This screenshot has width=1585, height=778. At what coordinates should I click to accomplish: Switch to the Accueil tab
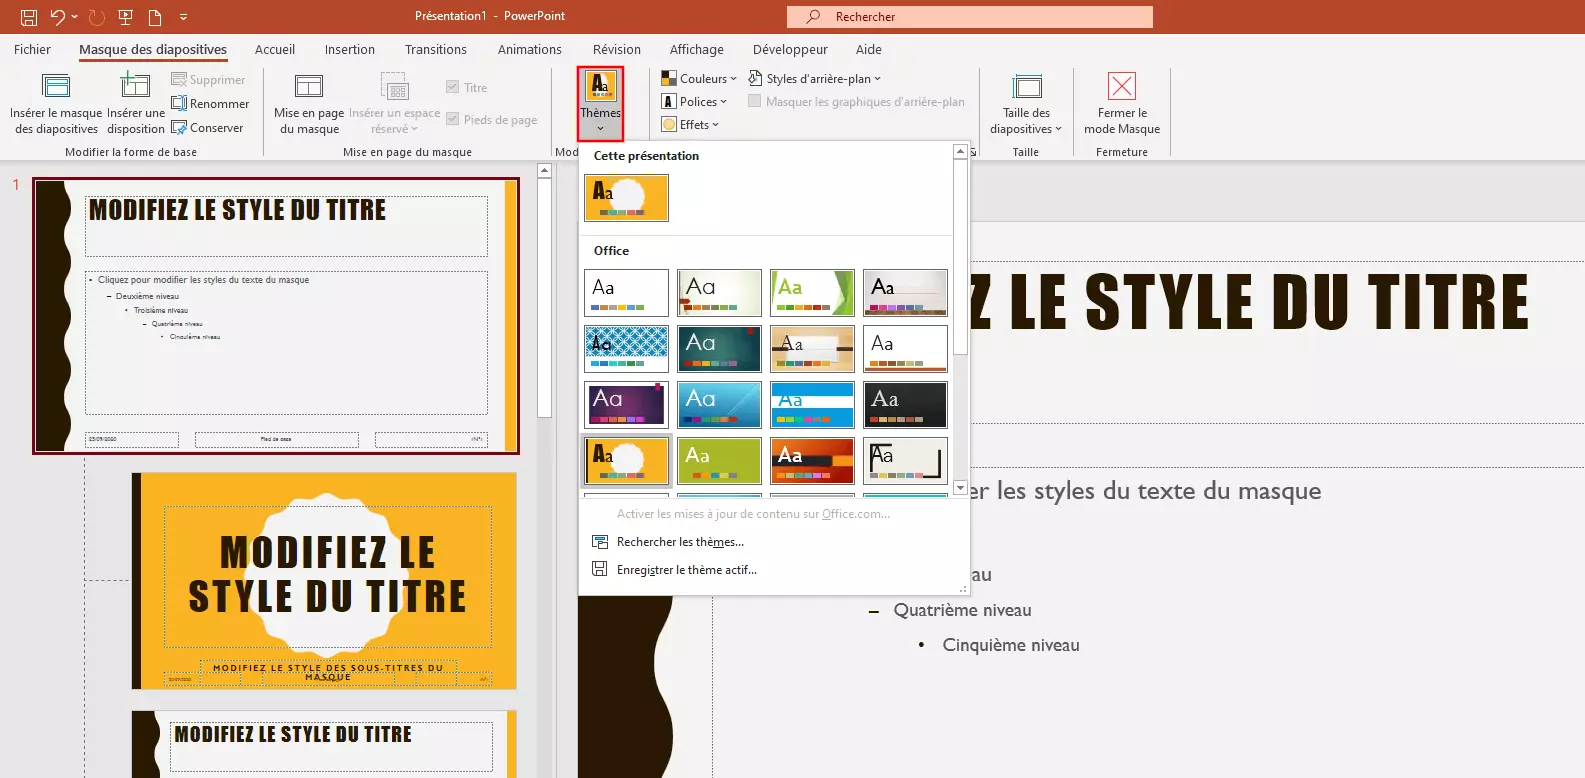click(275, 49)
